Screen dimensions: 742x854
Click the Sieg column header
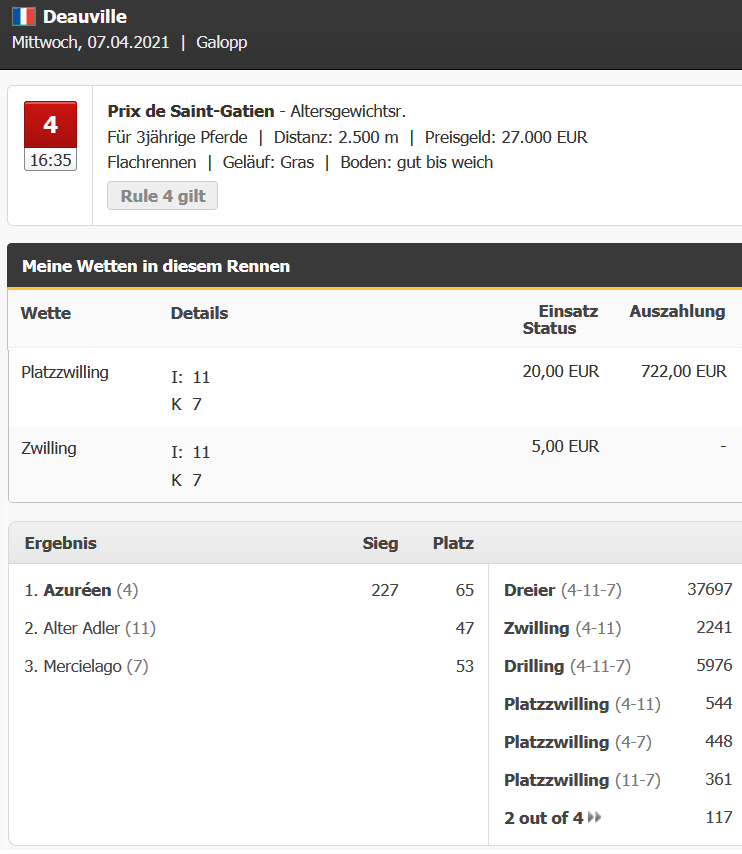coord(380,543)
